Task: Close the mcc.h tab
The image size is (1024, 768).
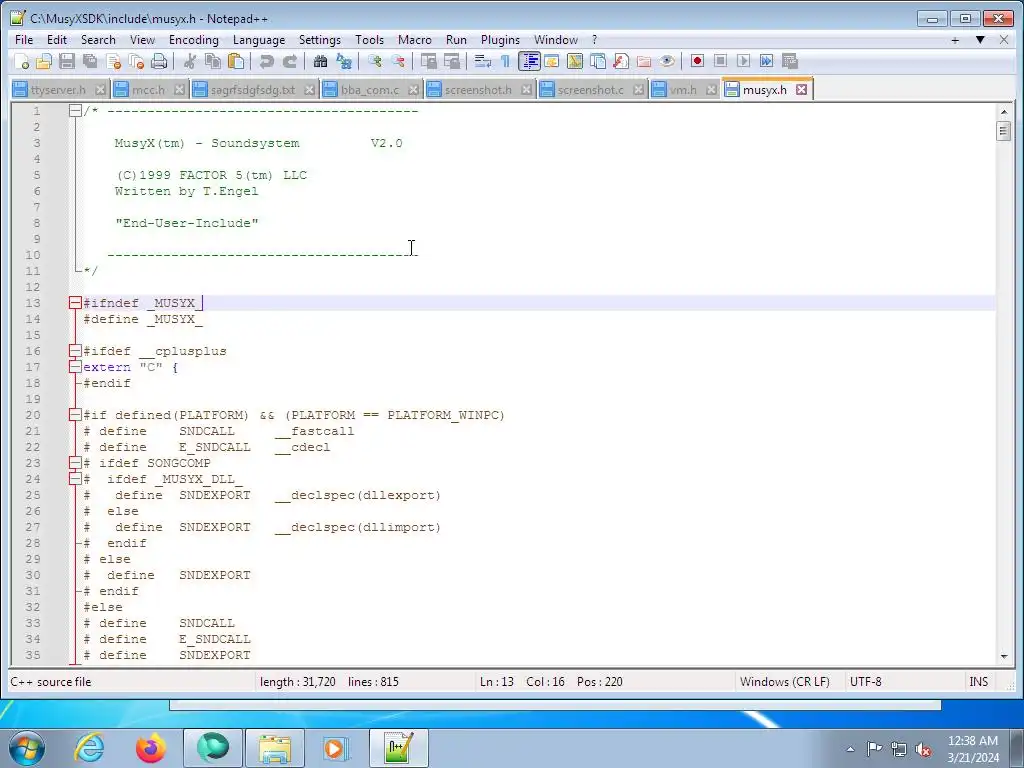Action: click(179, 90)
